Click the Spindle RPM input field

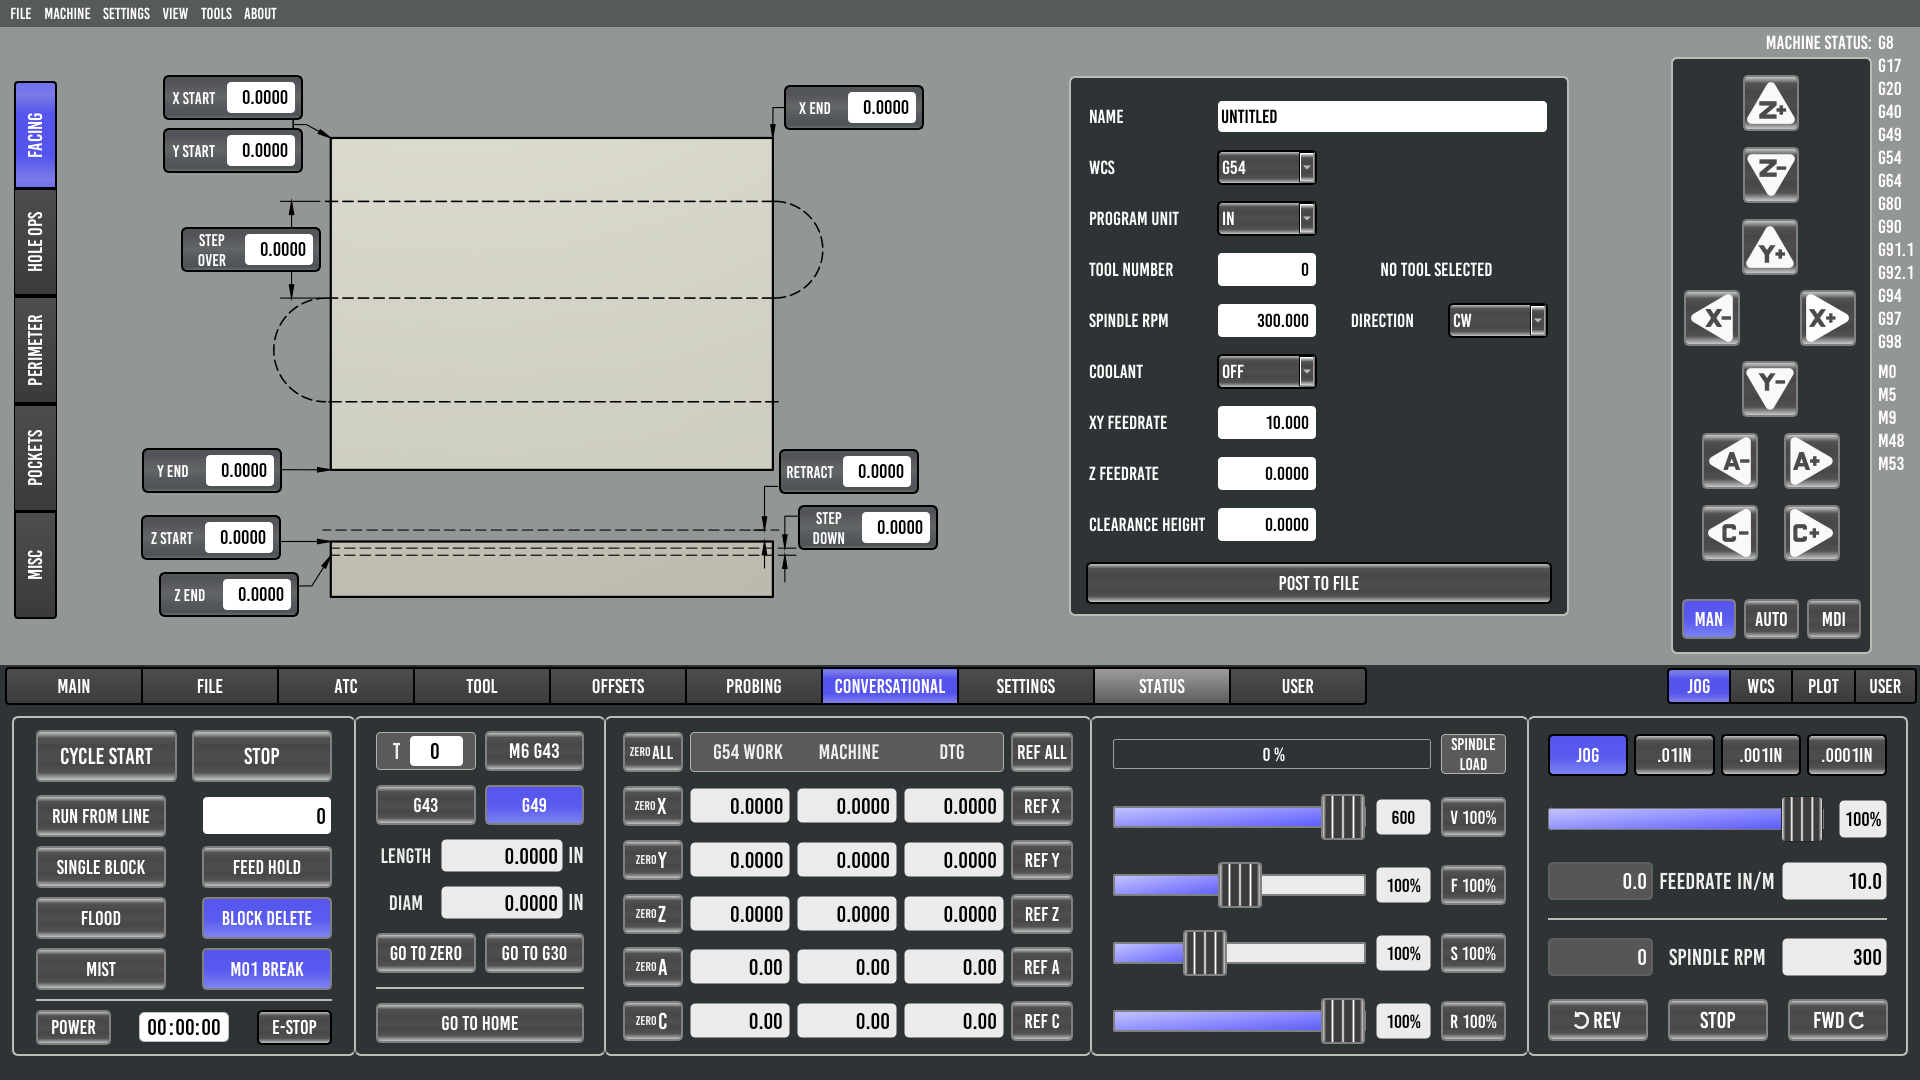[x=1266, y=321]
